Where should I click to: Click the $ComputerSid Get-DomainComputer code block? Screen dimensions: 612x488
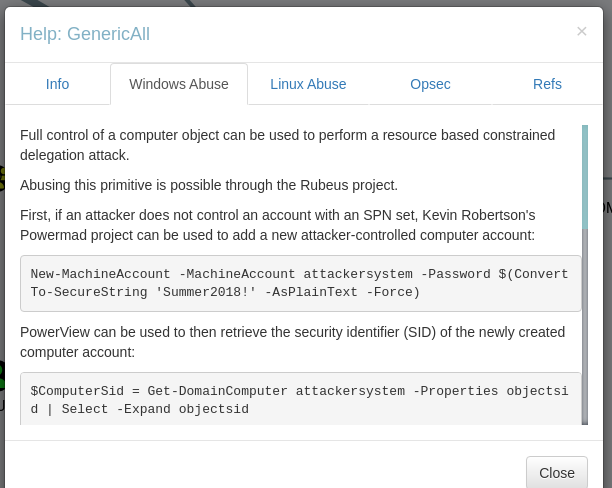tap(300, 400)
